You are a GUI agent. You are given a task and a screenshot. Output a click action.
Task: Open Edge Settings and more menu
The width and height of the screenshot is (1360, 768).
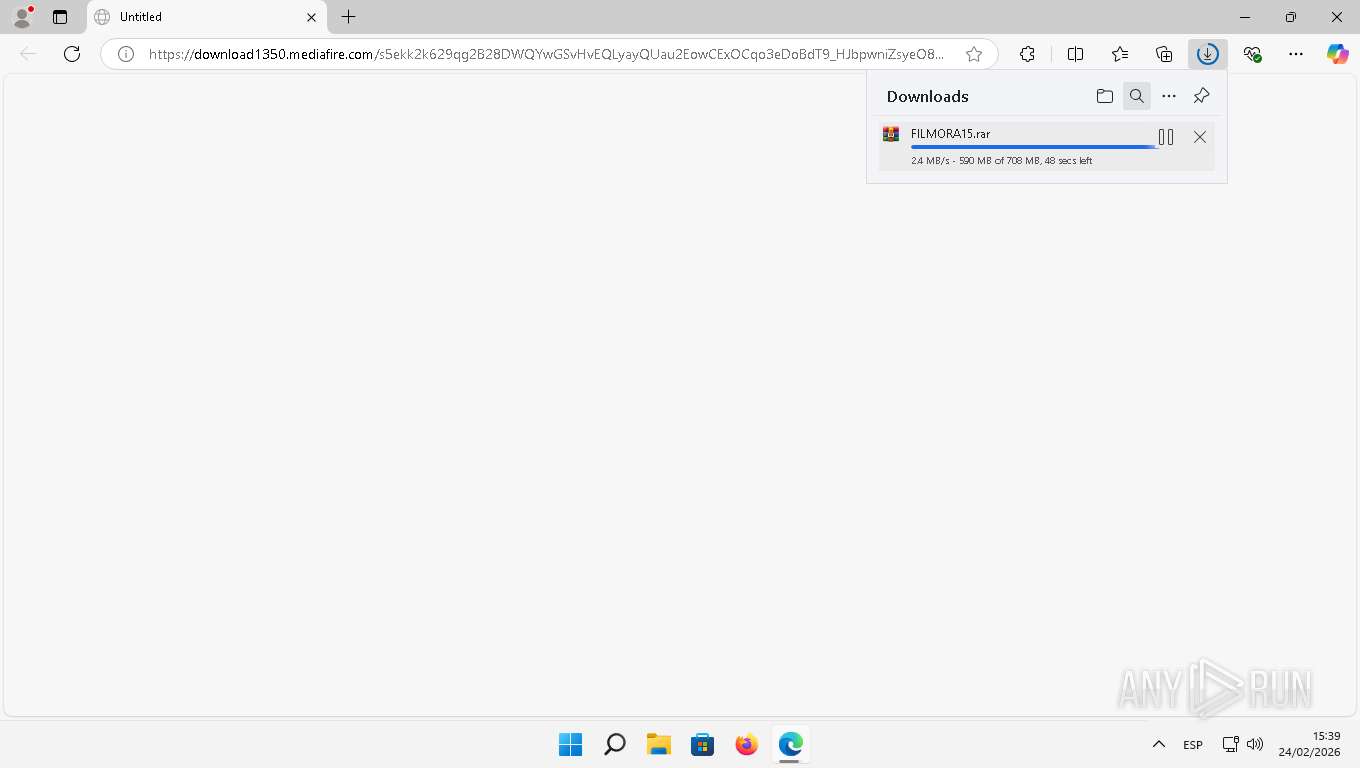pyautogui.click(x=1296, y=54)
